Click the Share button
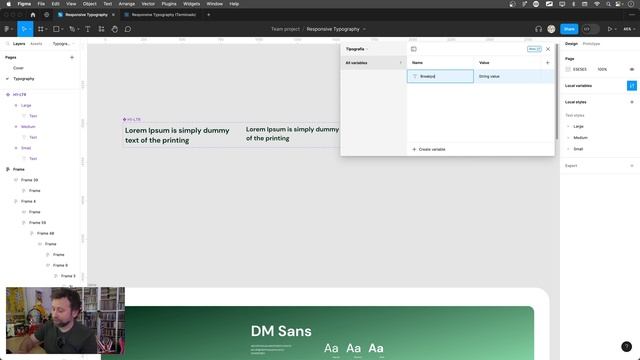 click(x=569, y=29)
